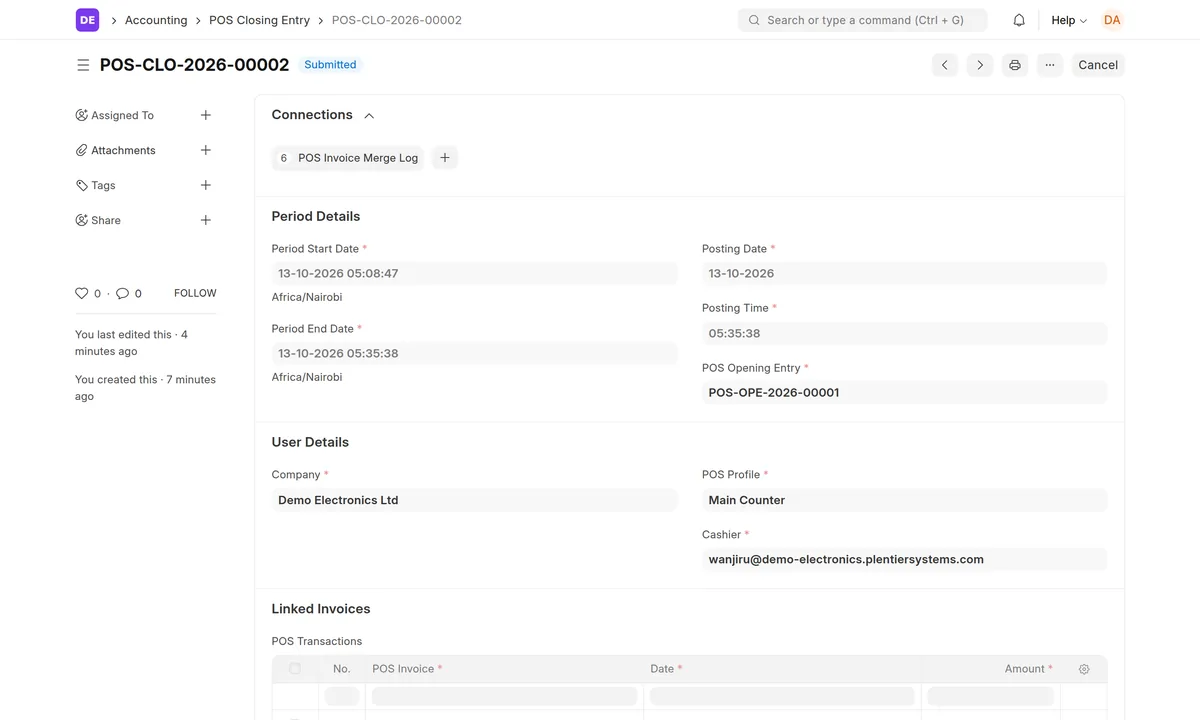Click the Linked Invoices section heading
Viewport: 1200px width, 720px height.
pos(321,609)
